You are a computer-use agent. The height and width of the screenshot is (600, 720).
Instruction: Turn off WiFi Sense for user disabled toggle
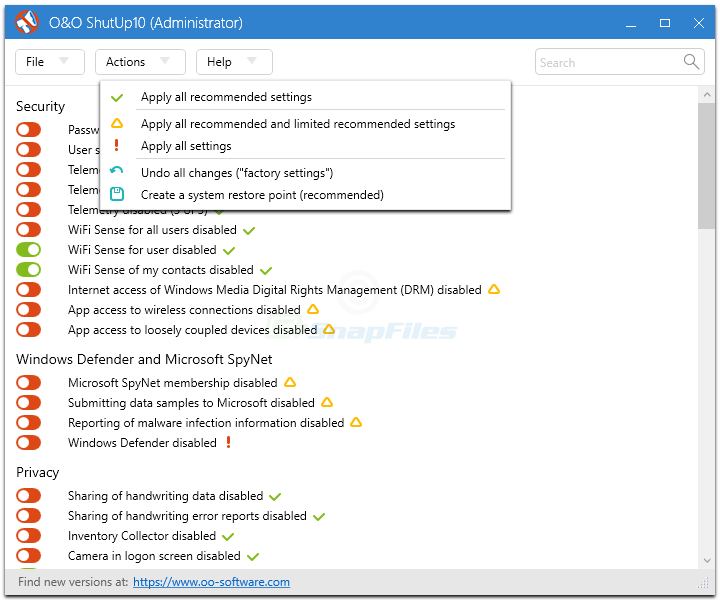coord(28,250)
